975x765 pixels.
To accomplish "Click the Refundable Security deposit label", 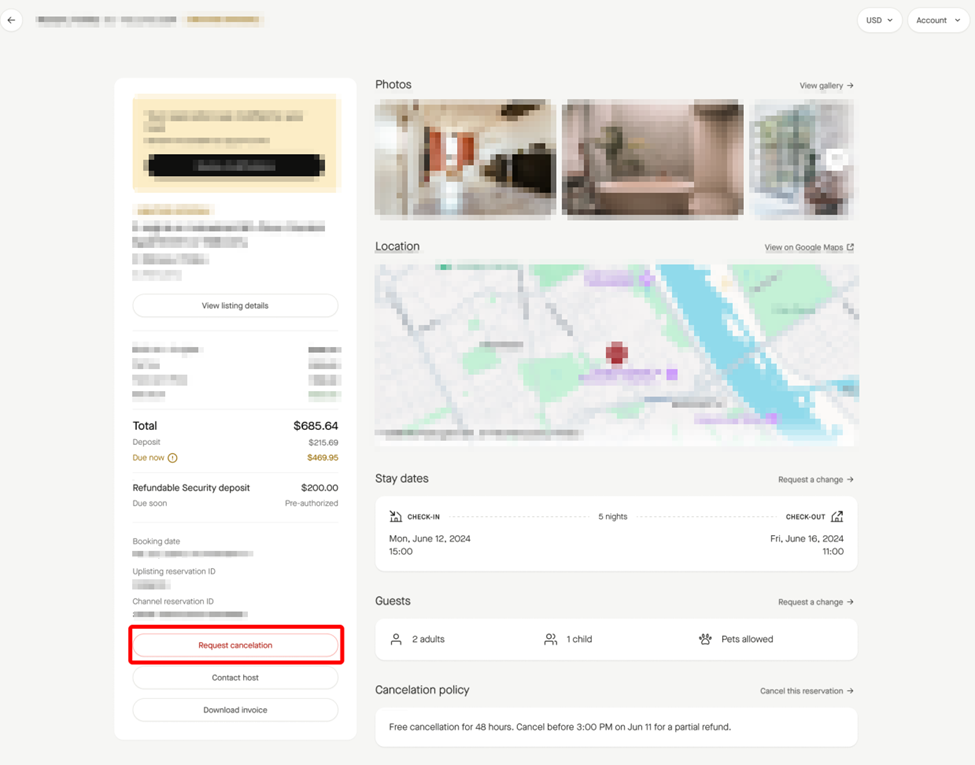I will pyautogui.click(x=191, y=488).
